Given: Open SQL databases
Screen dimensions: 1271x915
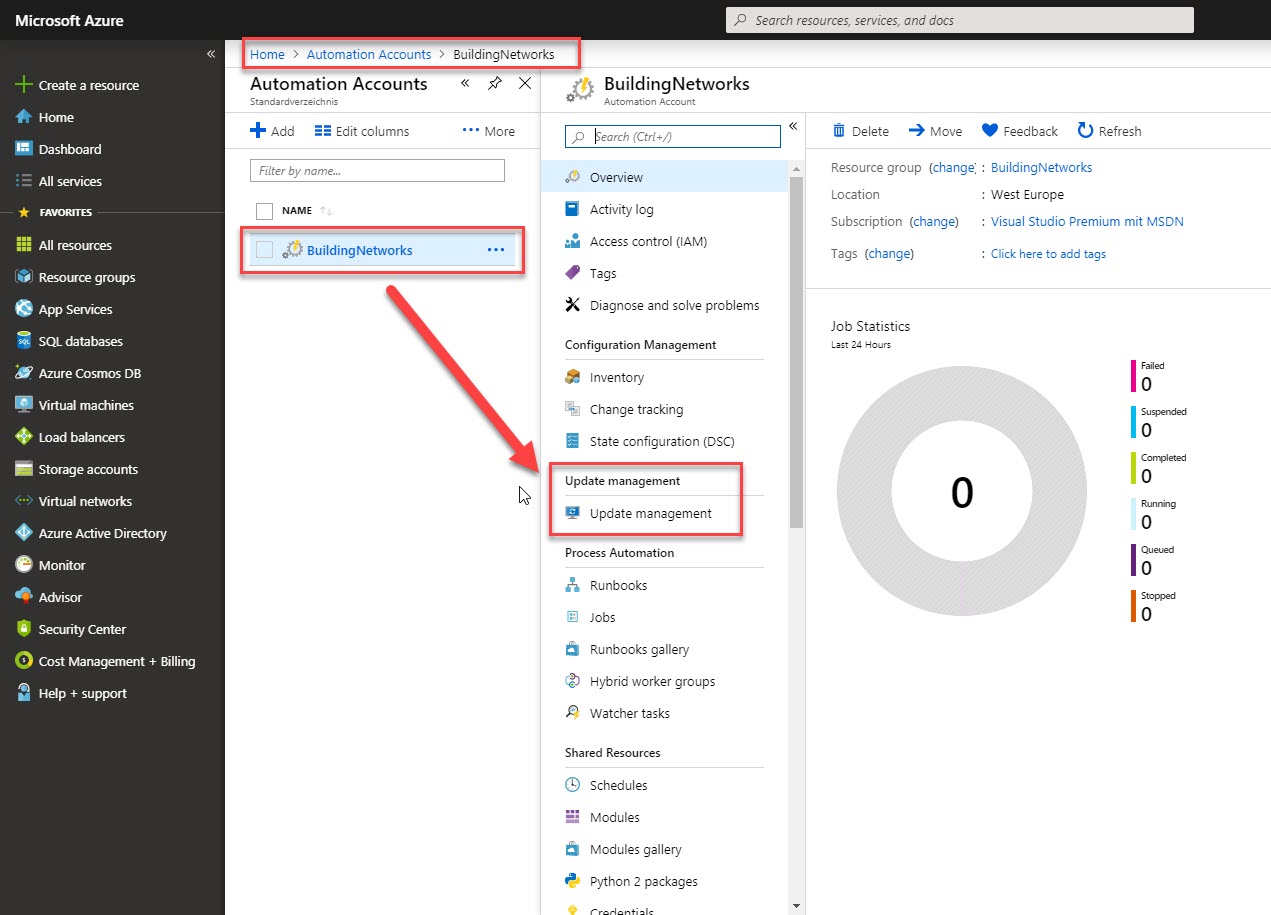Looking at the screenshot, I should (81, 341).
